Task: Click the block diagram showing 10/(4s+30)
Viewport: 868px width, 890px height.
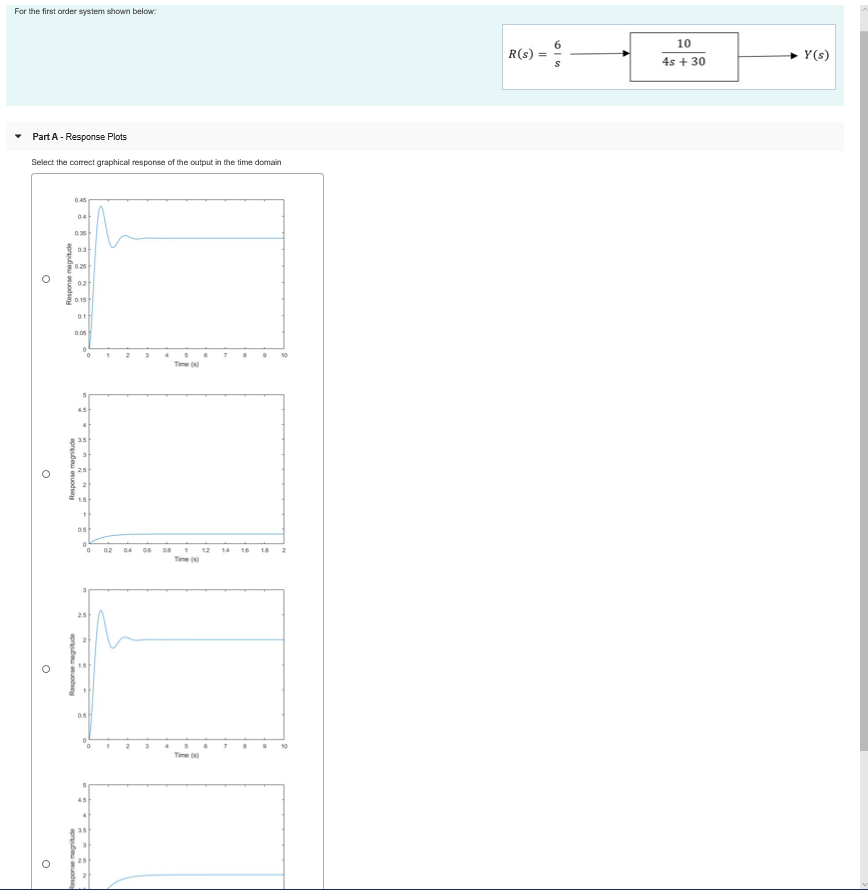Action: (684, 53)
